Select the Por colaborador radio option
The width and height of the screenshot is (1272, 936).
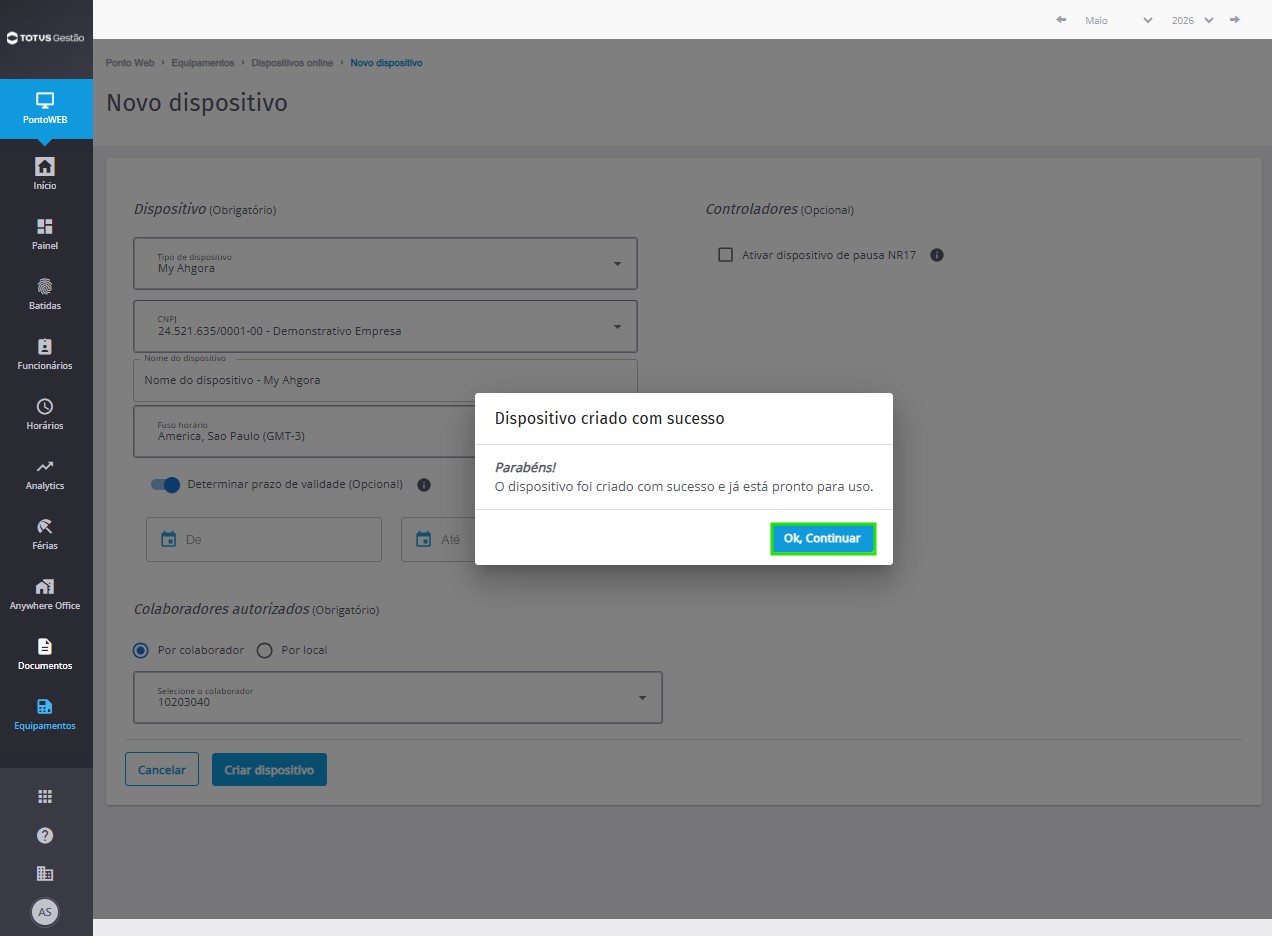click(141, 650)
